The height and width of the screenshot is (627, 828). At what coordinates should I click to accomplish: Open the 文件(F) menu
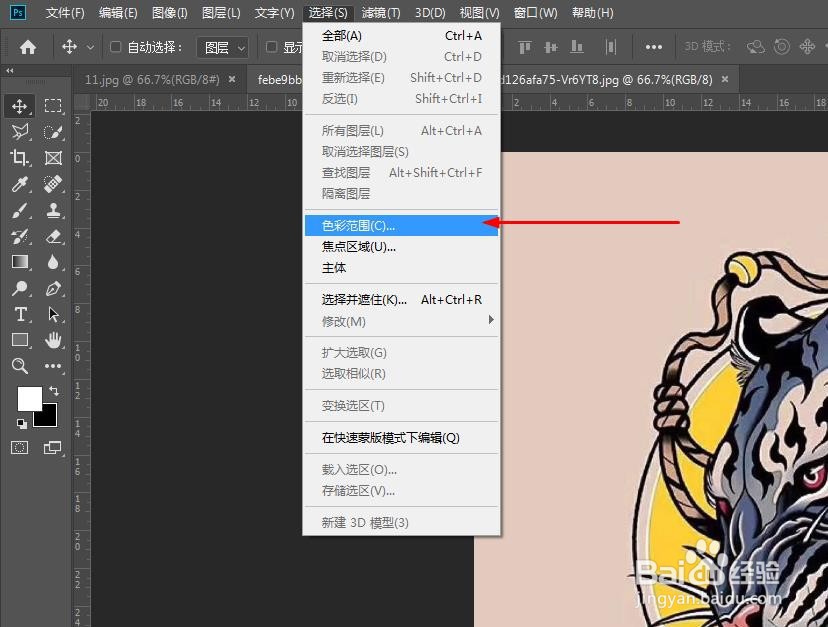(x=65, y=12)
